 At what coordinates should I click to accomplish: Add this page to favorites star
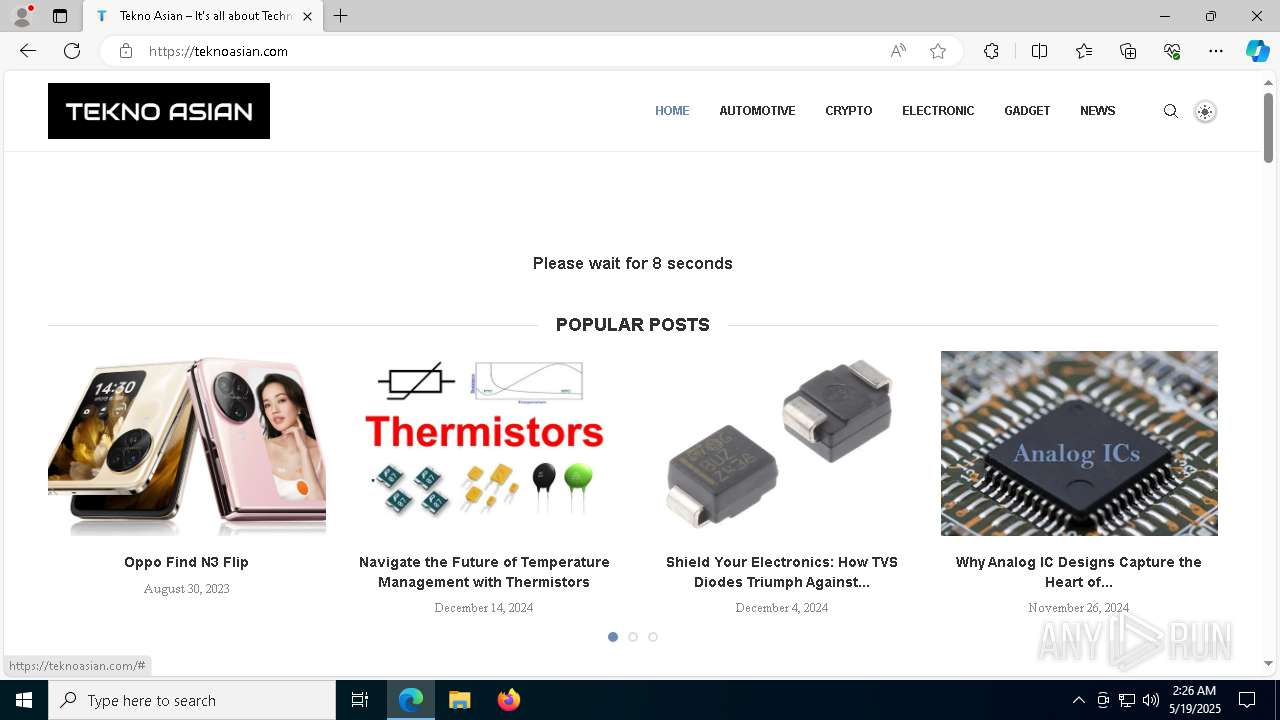click(938, 51)
